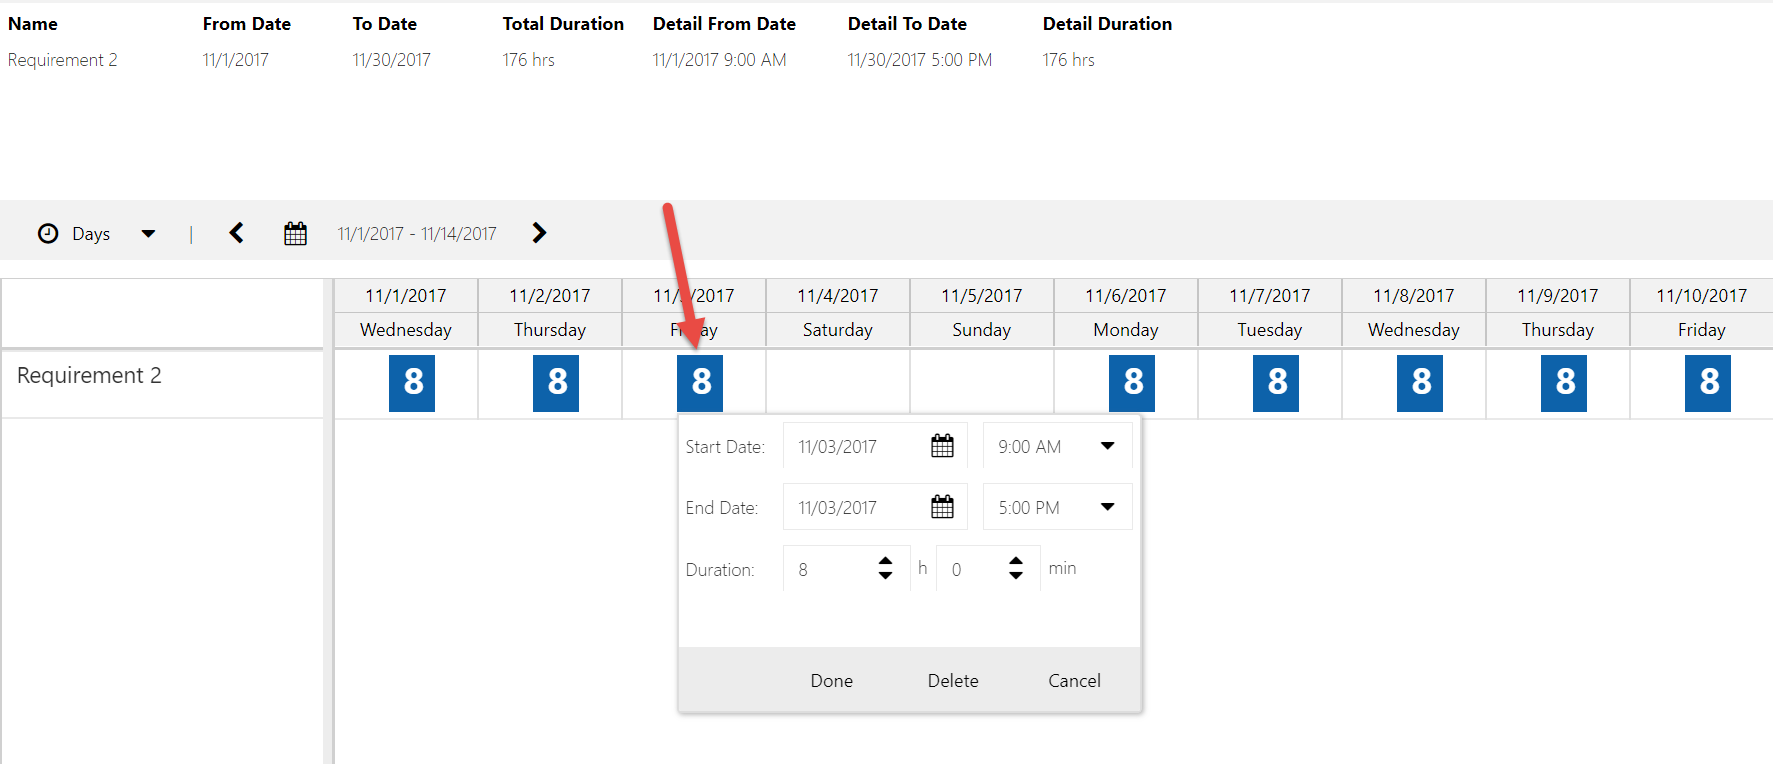Click the Start Date text field
This screenshot has width=1773, height=764.
[855, 447]
